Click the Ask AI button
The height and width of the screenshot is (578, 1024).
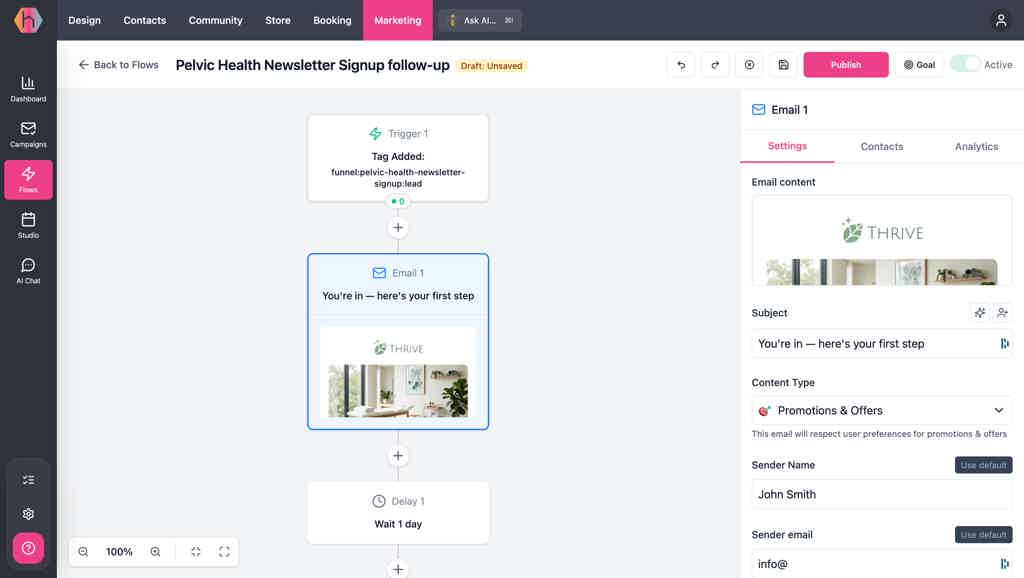(x=480, y=20)
